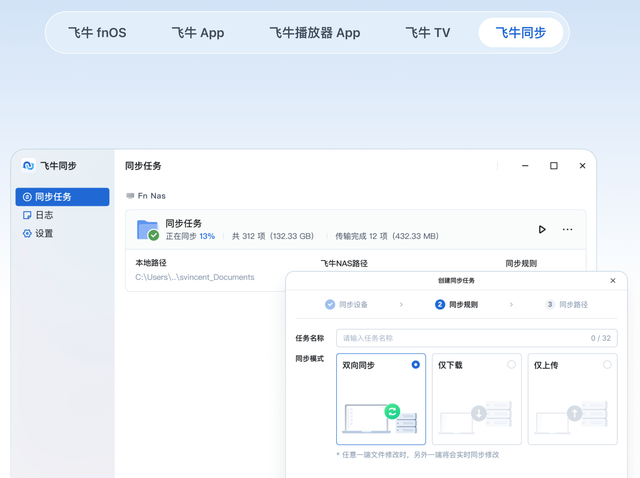Go to the 同步路径 wizard step

pos(567,304)
